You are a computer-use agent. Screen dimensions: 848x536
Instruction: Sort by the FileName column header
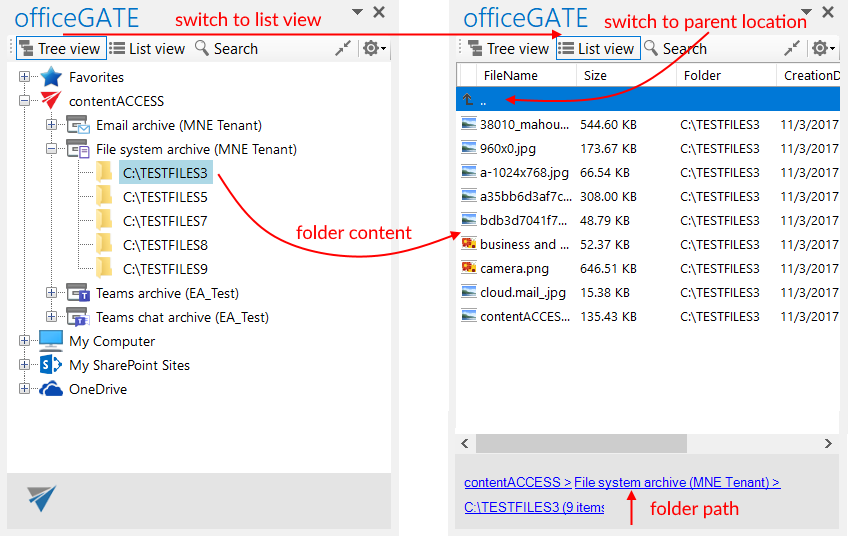[510, 75]
